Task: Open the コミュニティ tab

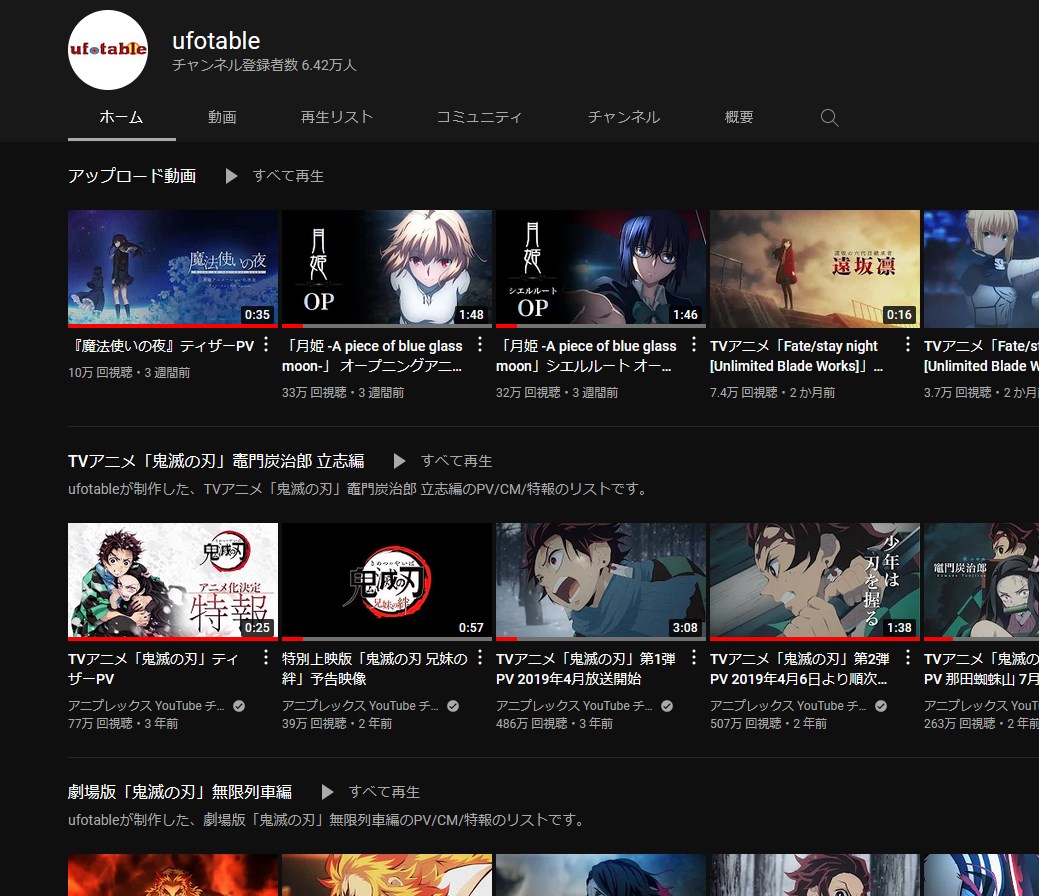Action: point(478,117)
